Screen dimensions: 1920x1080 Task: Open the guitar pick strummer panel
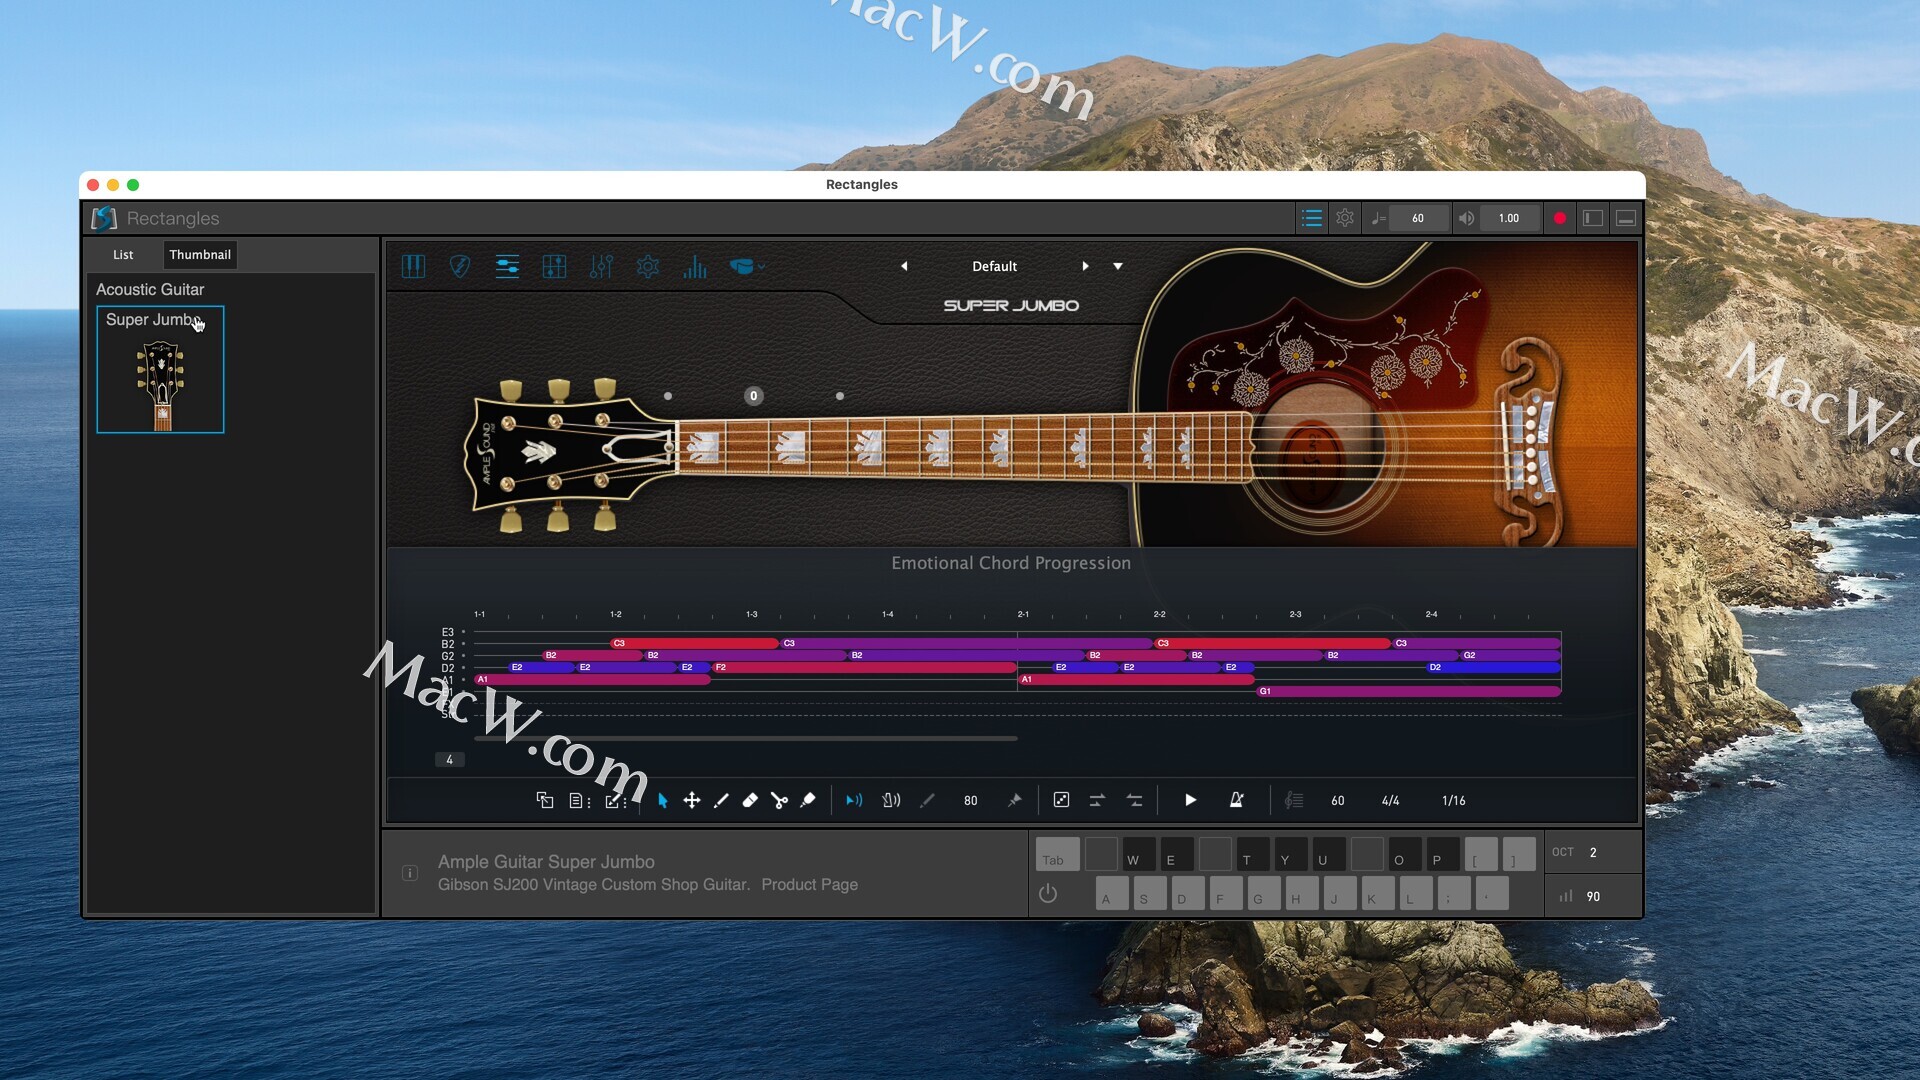(460, 267)
